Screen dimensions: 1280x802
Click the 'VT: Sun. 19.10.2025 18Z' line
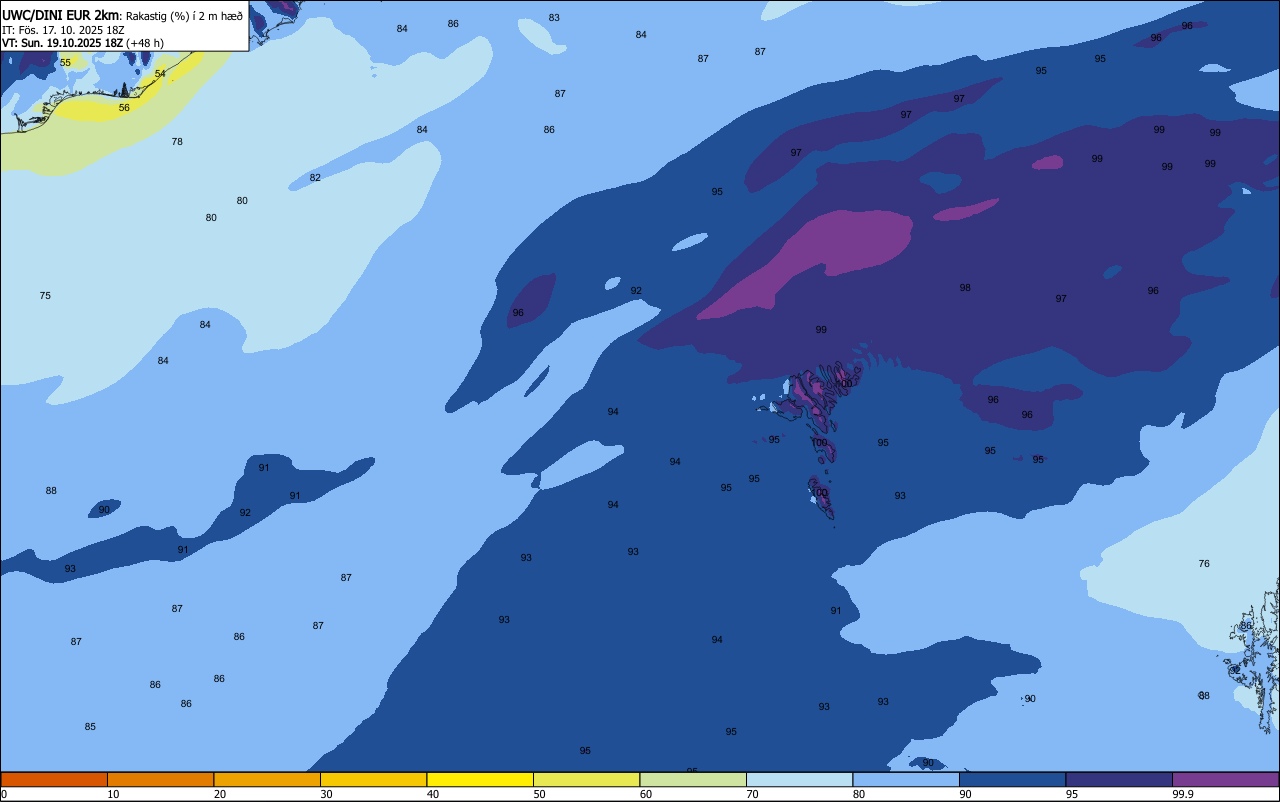(x=62, y=43)
